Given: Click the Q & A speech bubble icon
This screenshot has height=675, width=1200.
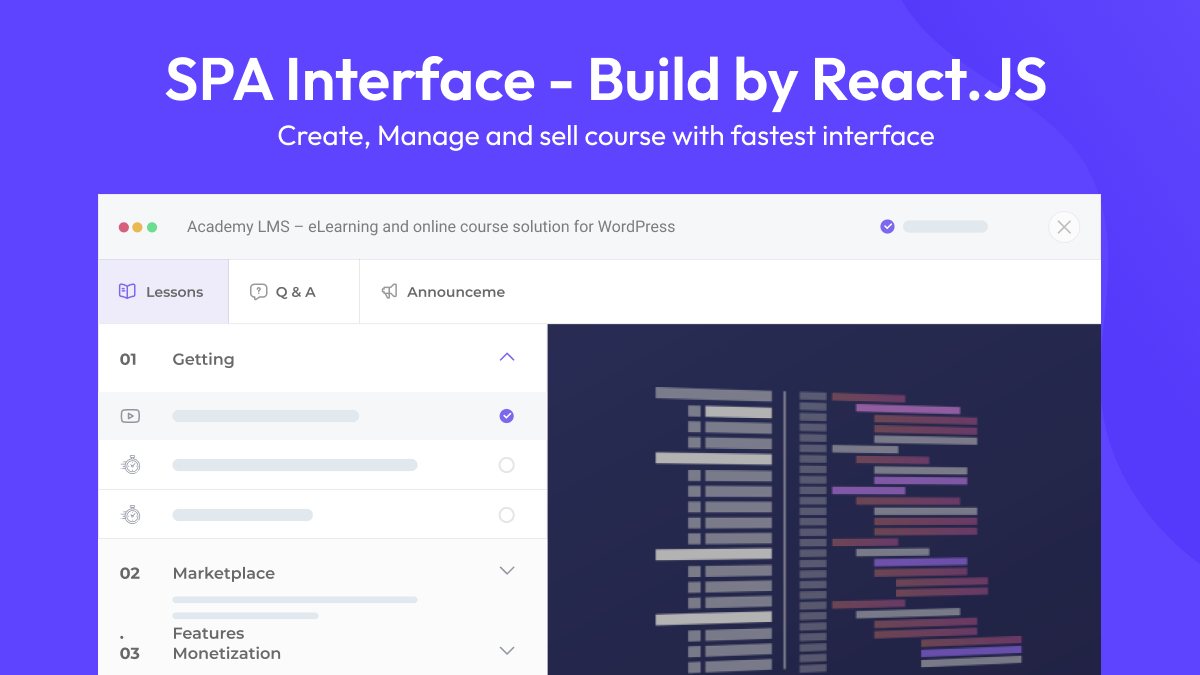Looking at the screenshot, I should point(258,292).
